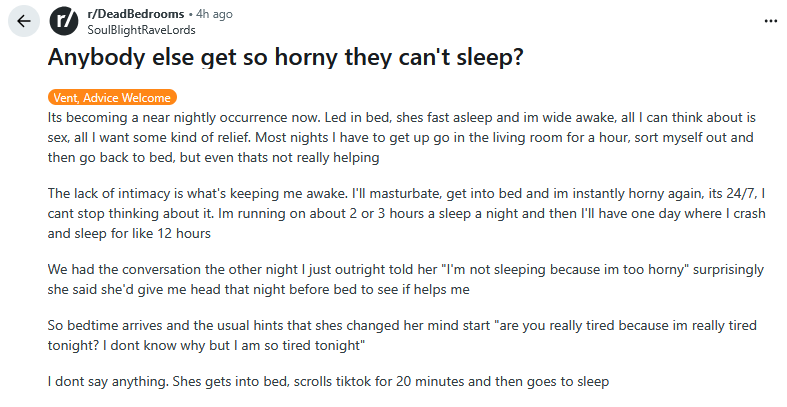Go back using the left arrow button
787x407 pixels.
[24, 21]
